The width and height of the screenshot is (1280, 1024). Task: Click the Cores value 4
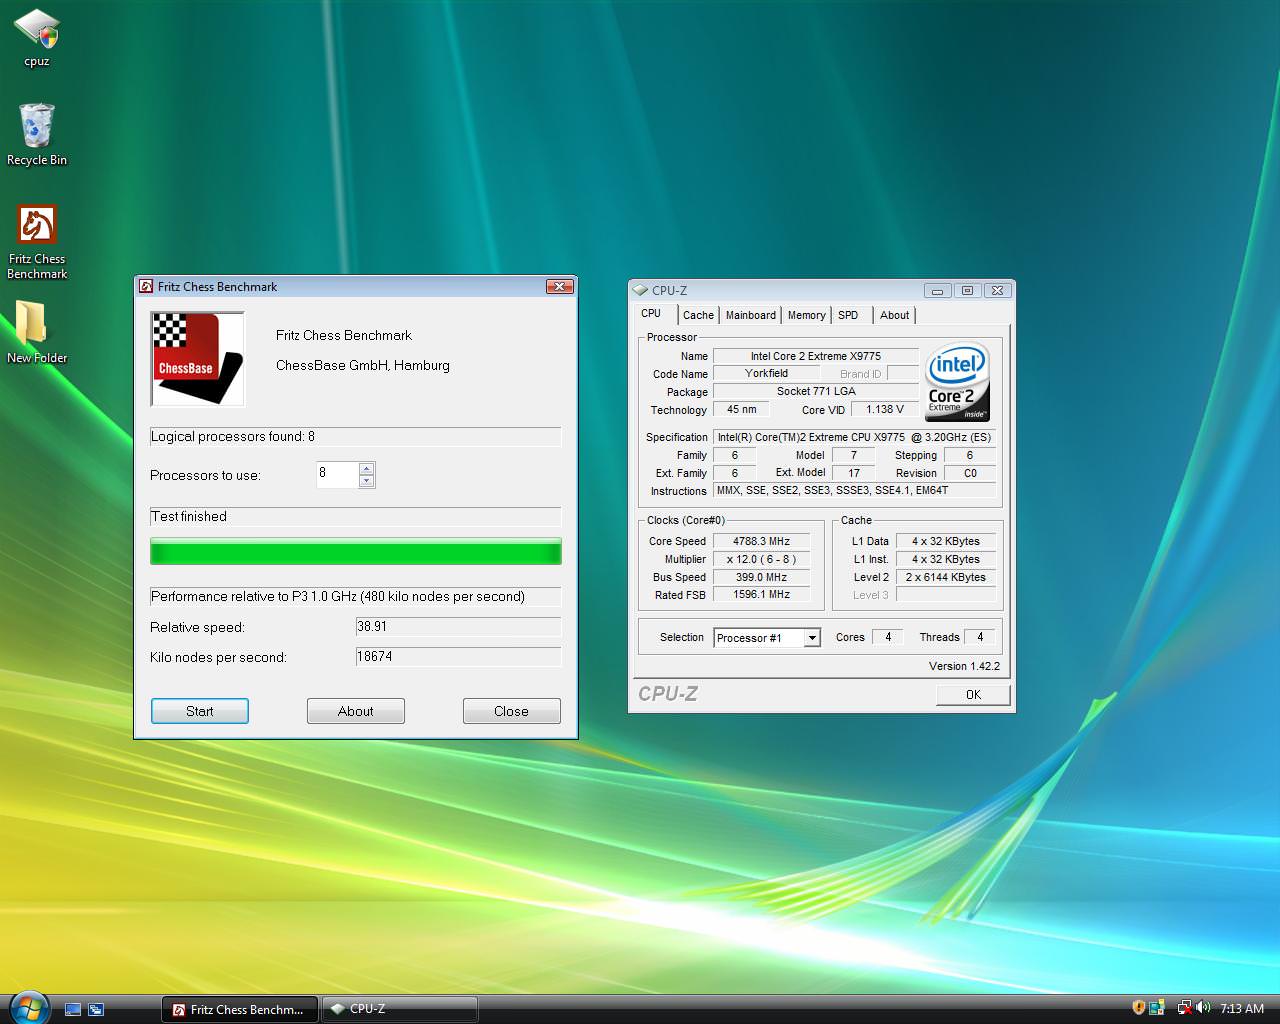[887, 637]
